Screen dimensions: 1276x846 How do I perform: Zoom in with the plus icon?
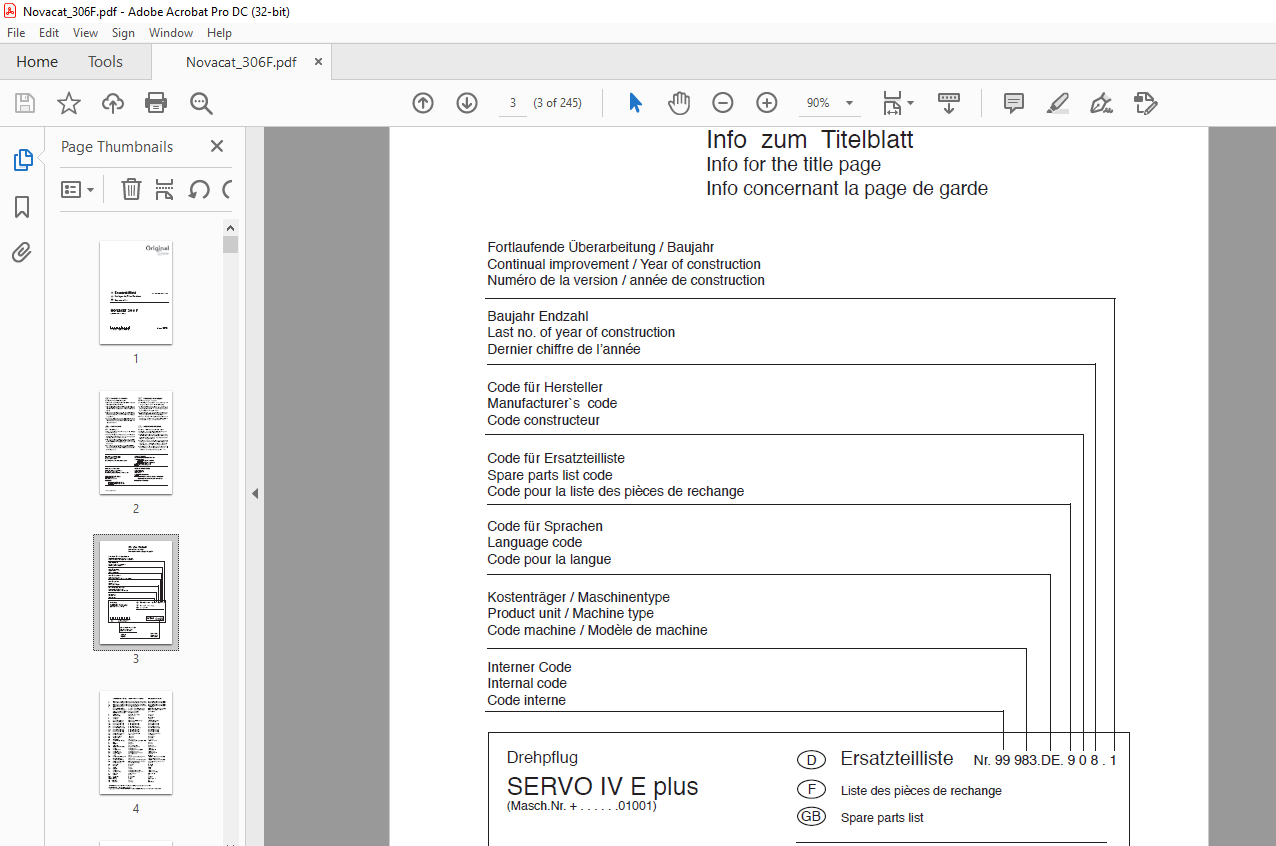[767, 103]
